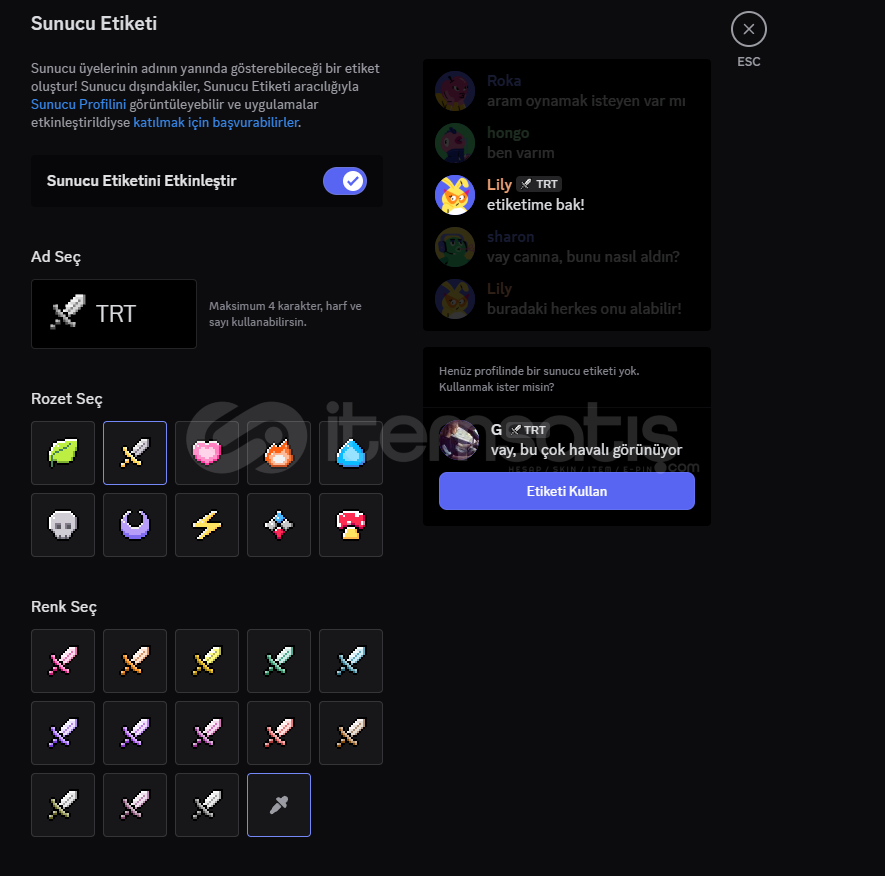Follow the katılmak için başvurabilirler link

click(x=216, y=122)
